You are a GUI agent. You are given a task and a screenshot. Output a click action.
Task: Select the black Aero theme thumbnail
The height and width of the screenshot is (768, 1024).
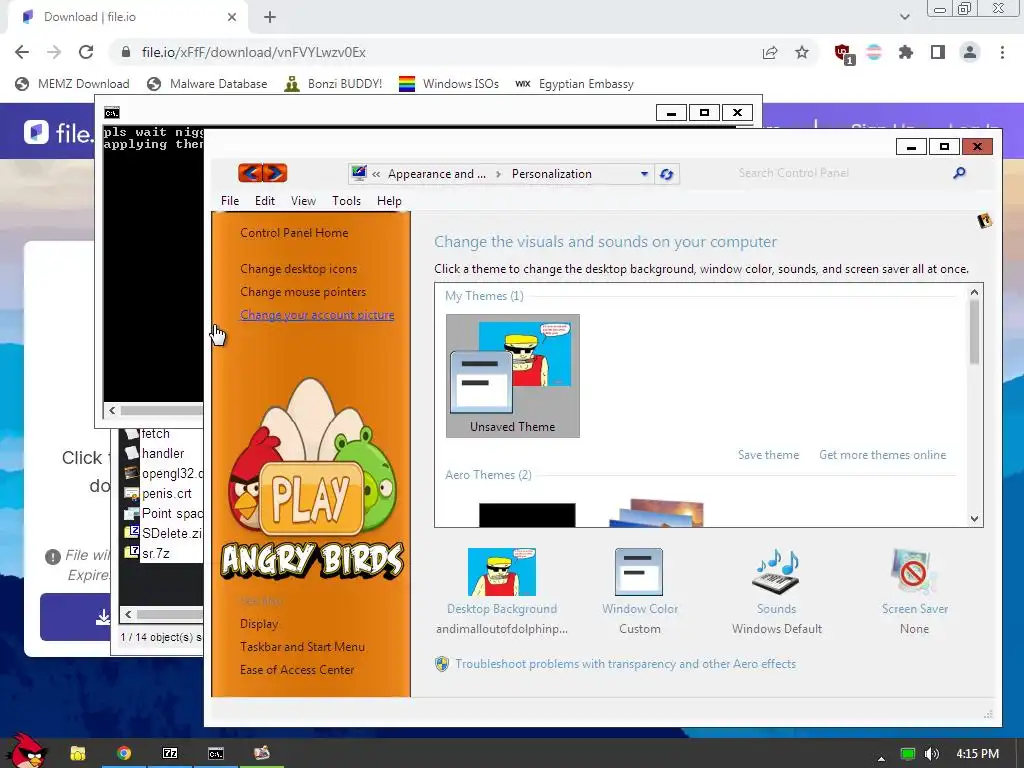tap(527, 514)
